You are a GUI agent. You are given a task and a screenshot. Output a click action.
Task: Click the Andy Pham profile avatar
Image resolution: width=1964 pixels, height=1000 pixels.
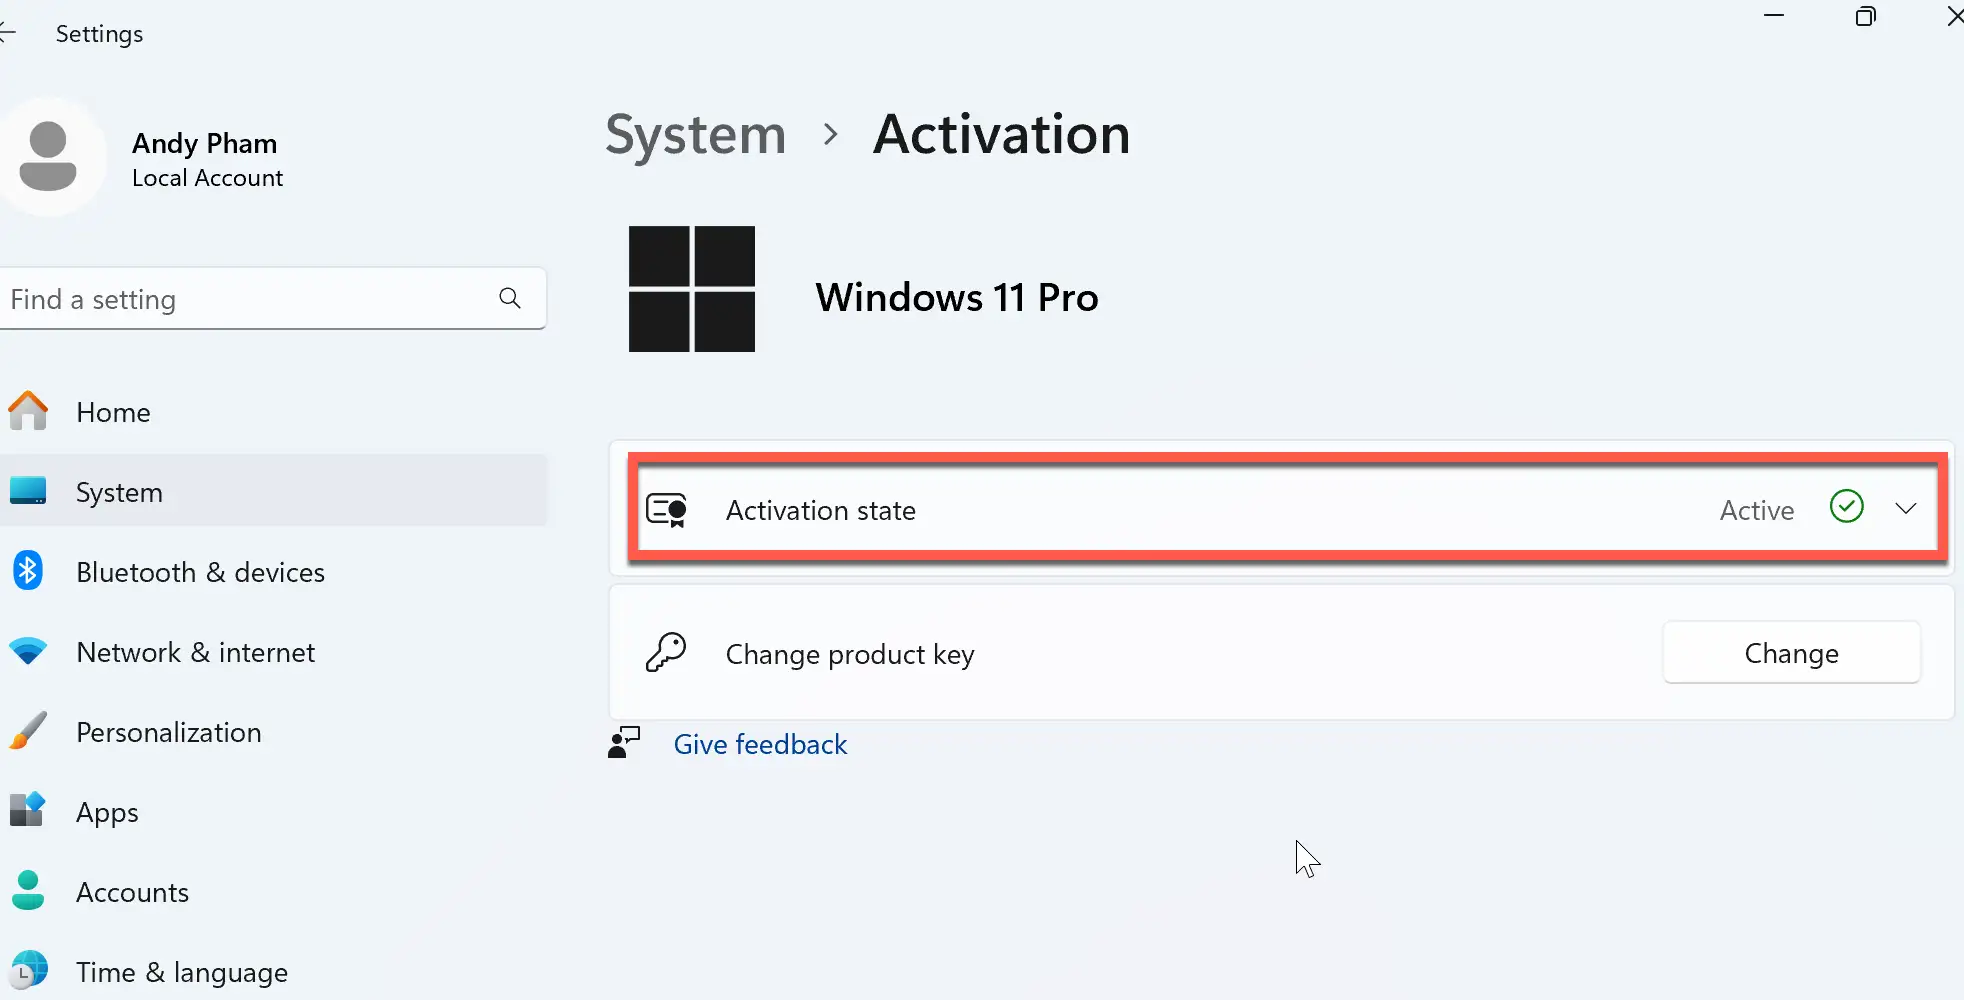click(x=48, y=156)
